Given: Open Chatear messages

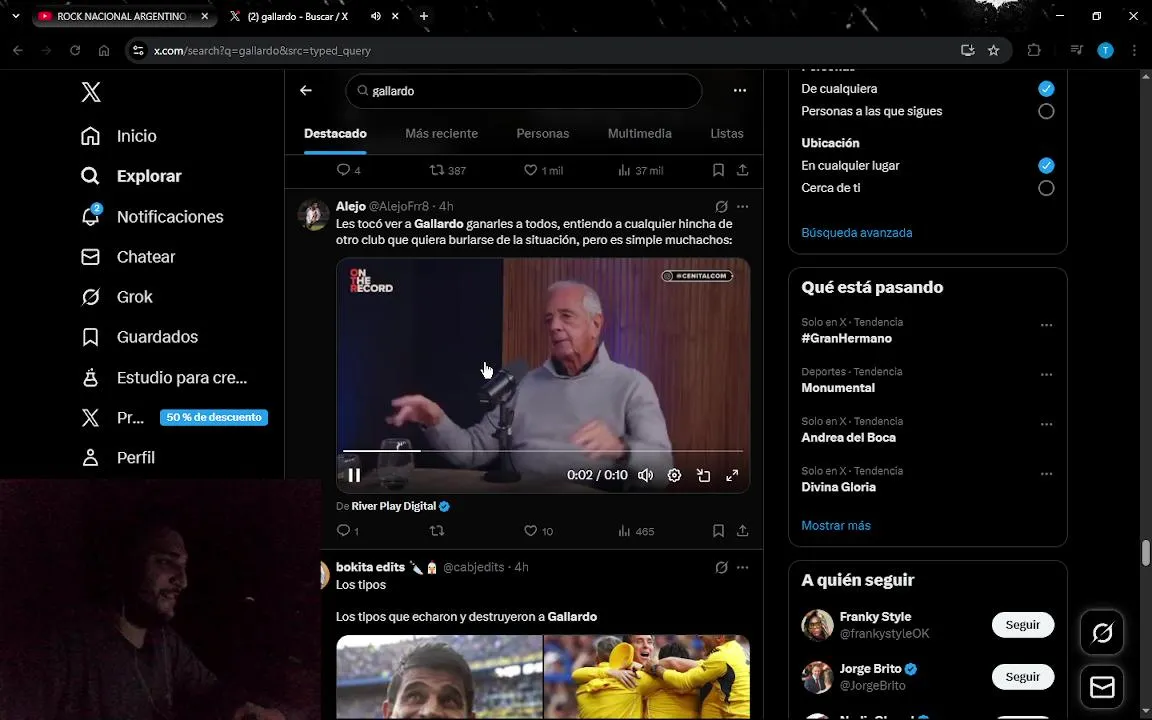Looking at the screenshot, I should pos(128,257).
